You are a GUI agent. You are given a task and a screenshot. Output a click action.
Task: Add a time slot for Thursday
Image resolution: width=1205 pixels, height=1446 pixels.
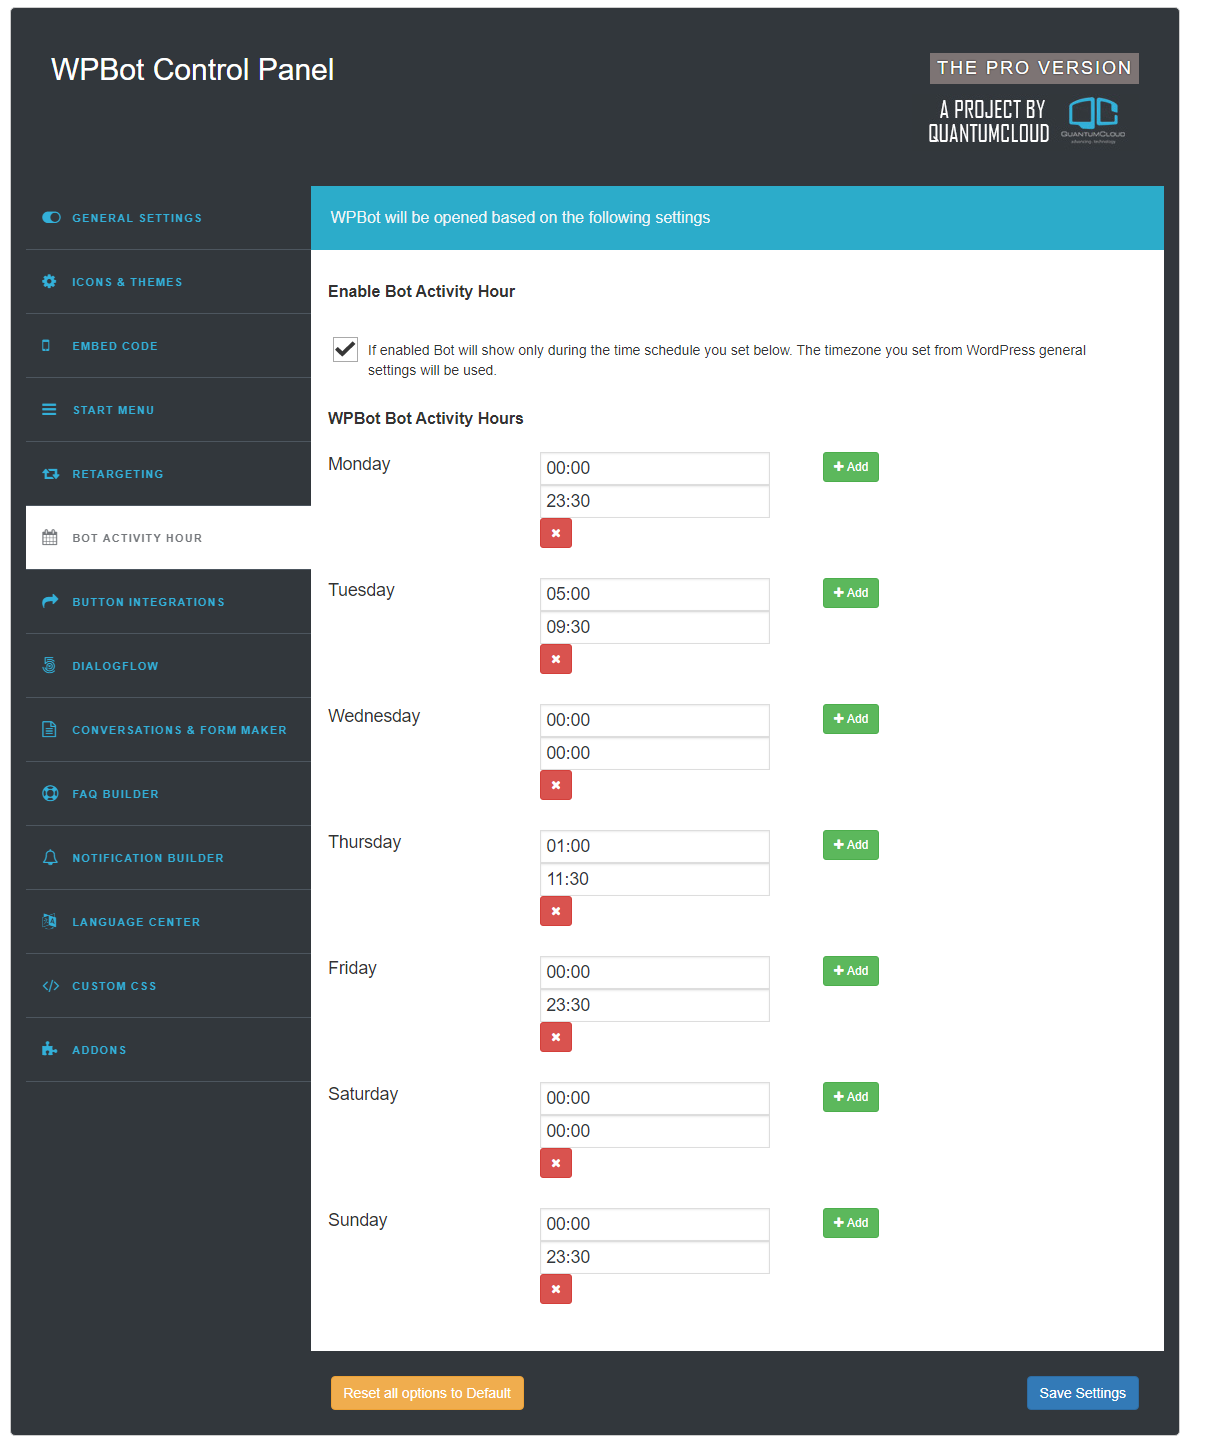coord(851,845)
